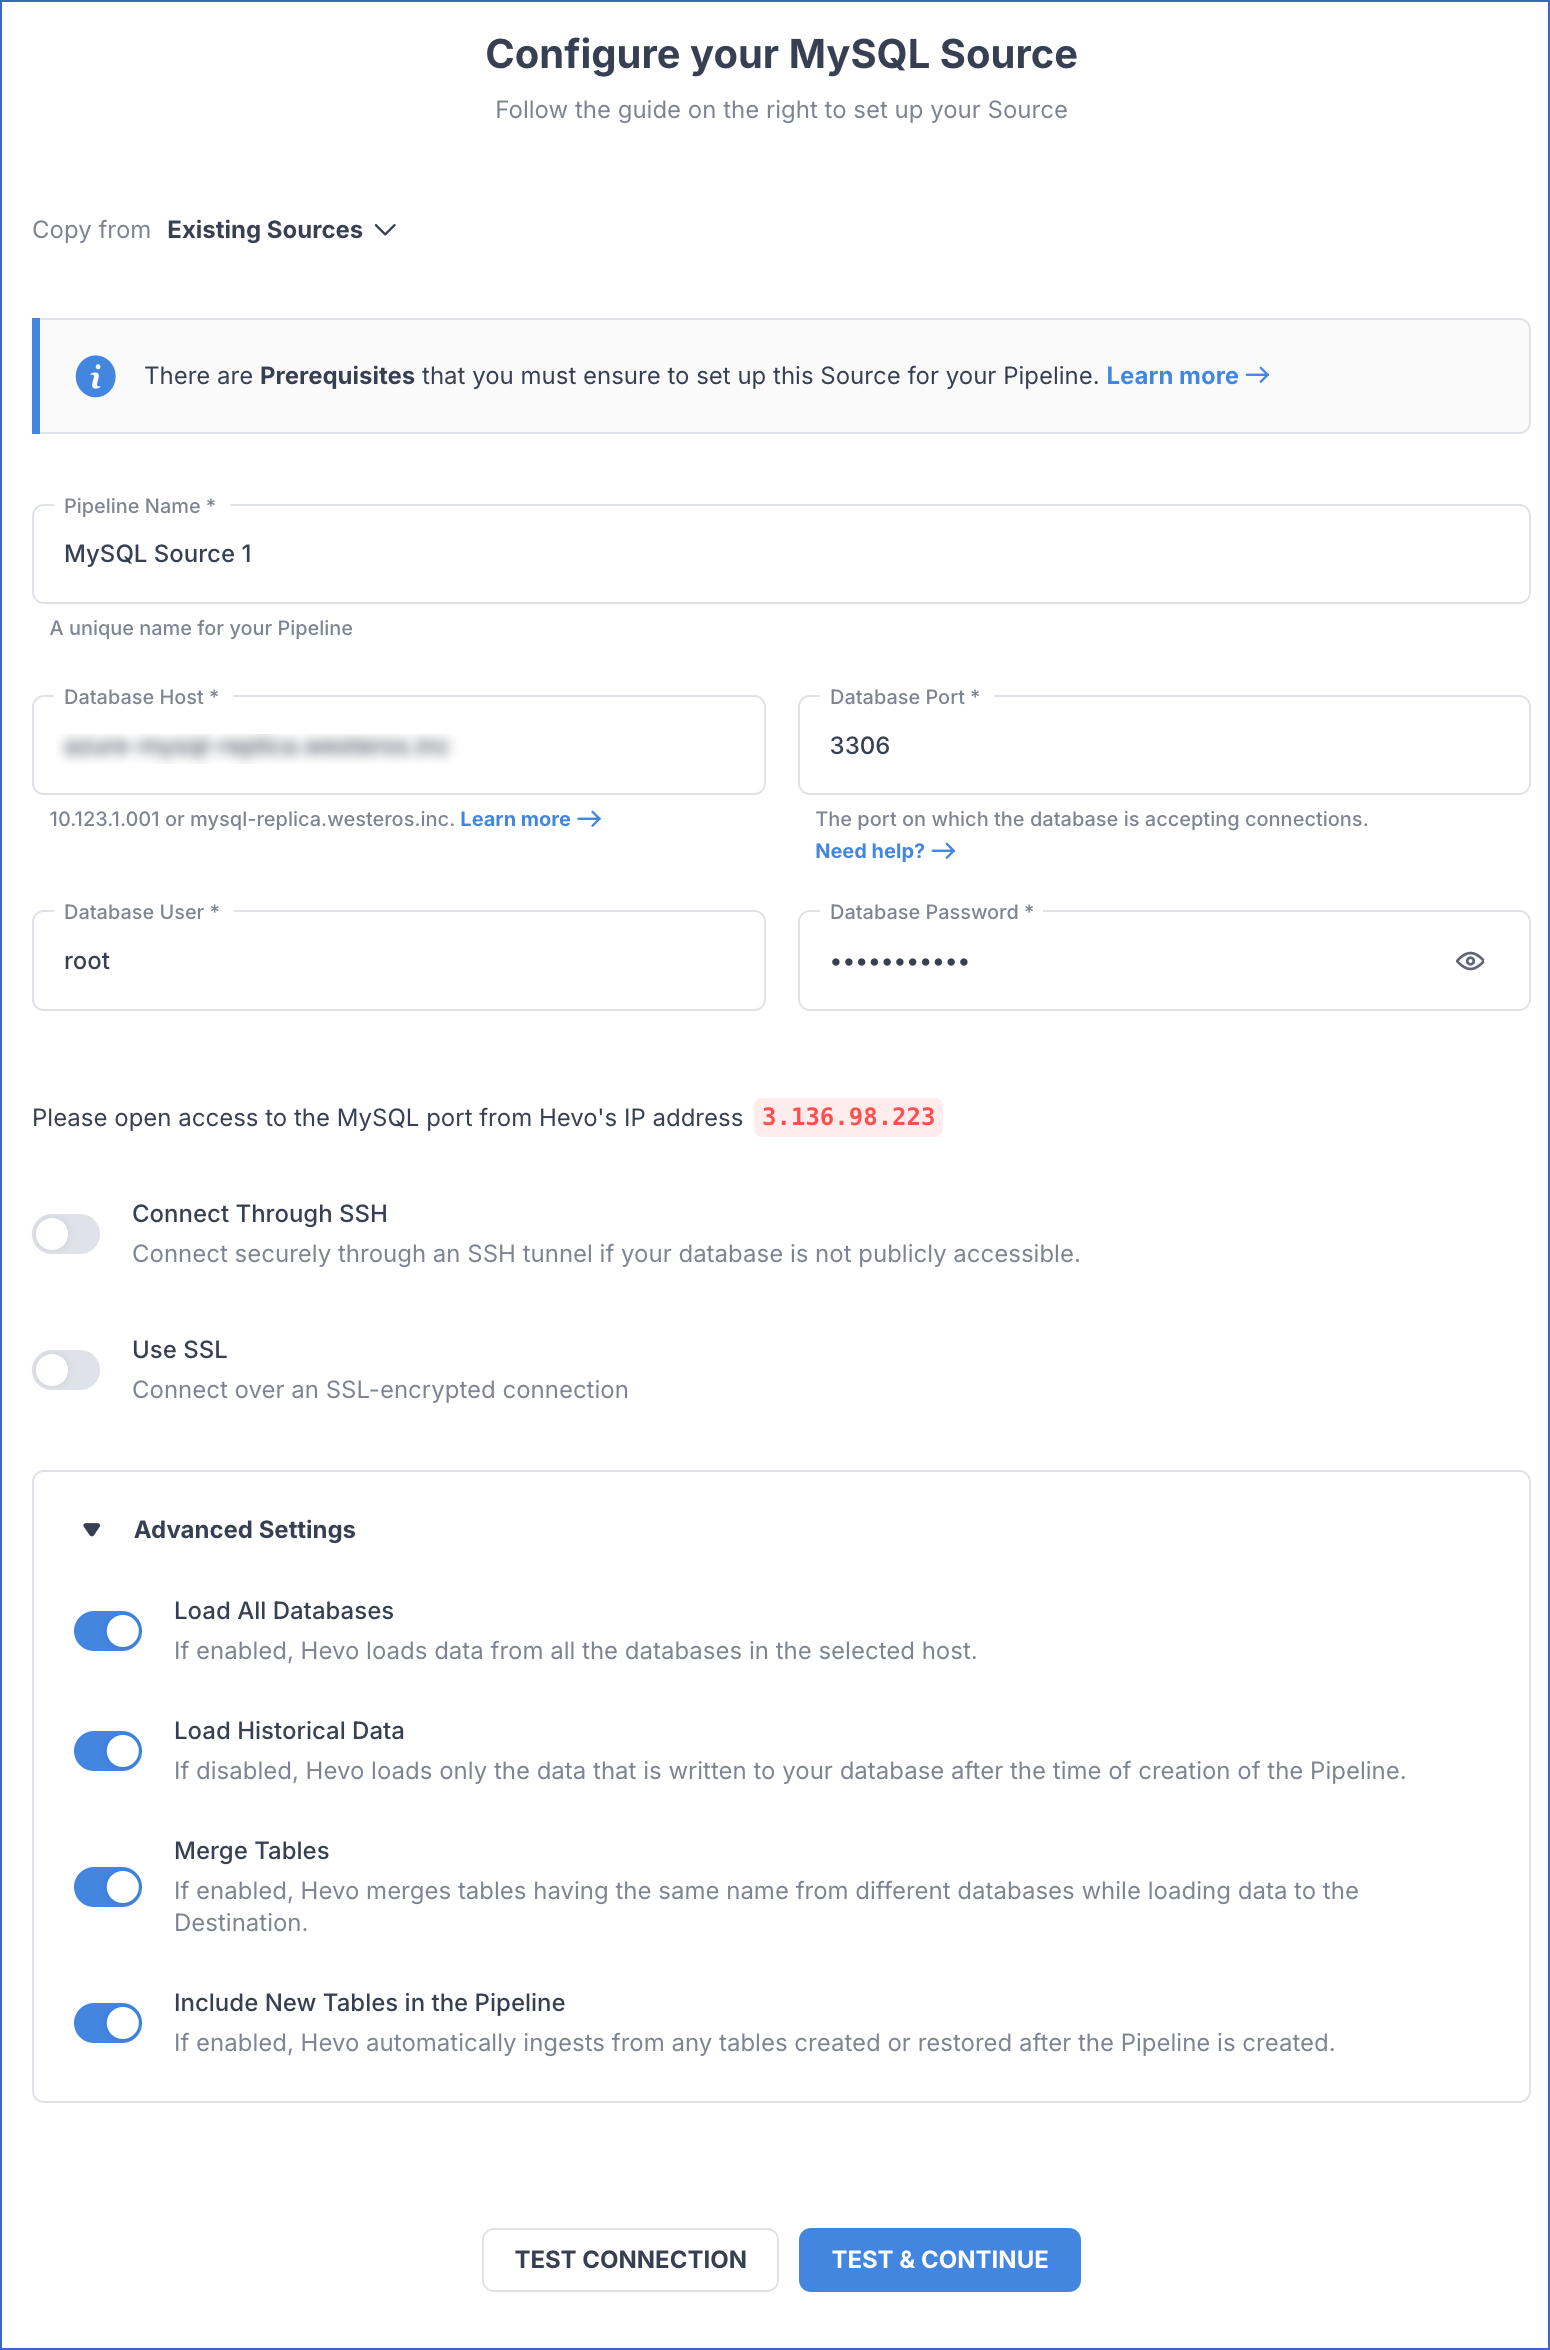Open Prerequisites Learn more link
Viewport: 1550px width, 2350px height.
[1188, 376]
